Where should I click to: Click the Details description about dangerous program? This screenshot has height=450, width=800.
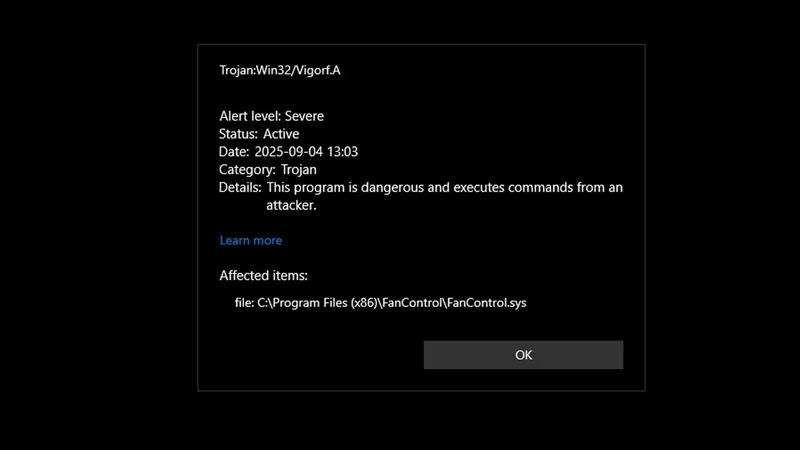pyautogui.click(x=444, y=196)
